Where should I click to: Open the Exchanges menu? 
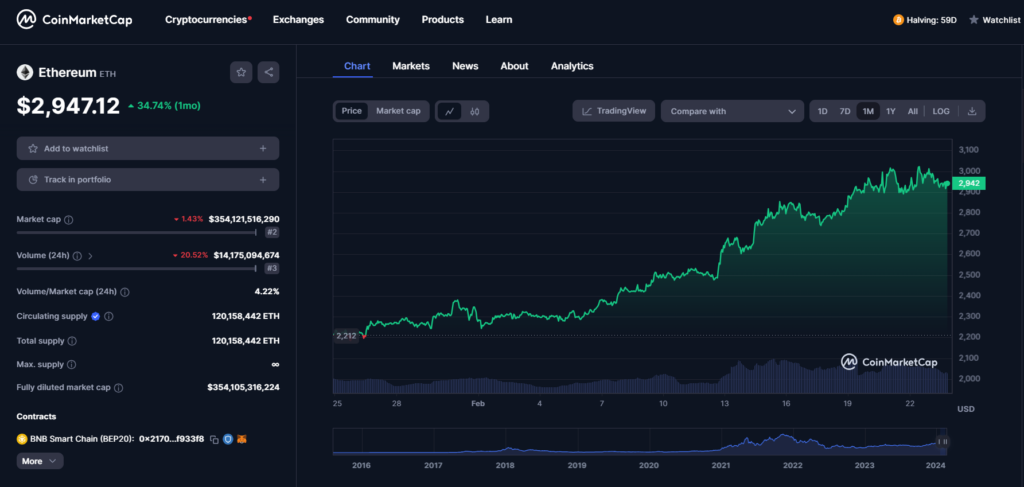(298, 20)
